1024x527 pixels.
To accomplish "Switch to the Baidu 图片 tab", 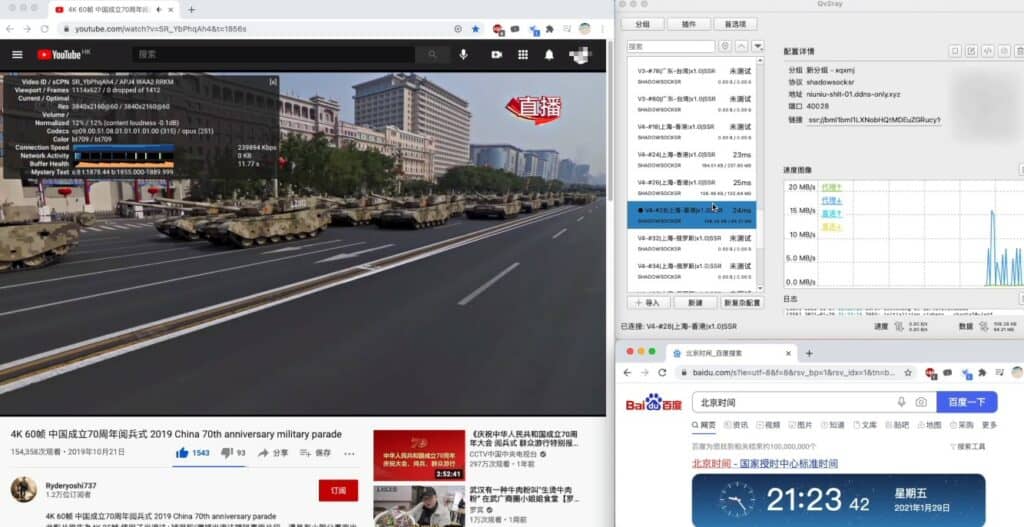I will coord(800,425).
